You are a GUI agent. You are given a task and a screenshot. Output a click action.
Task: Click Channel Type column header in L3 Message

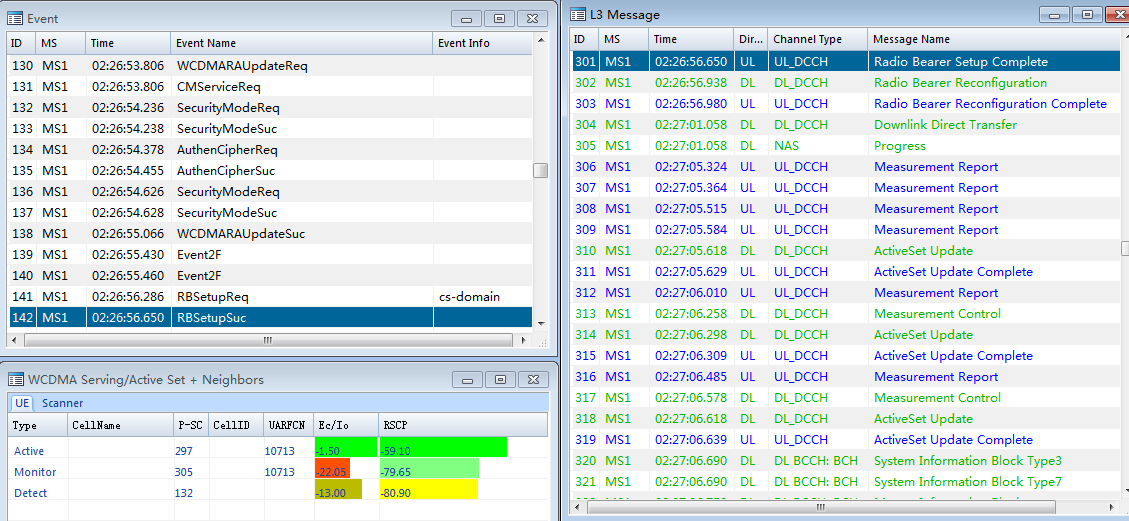(x=817, y=40)
